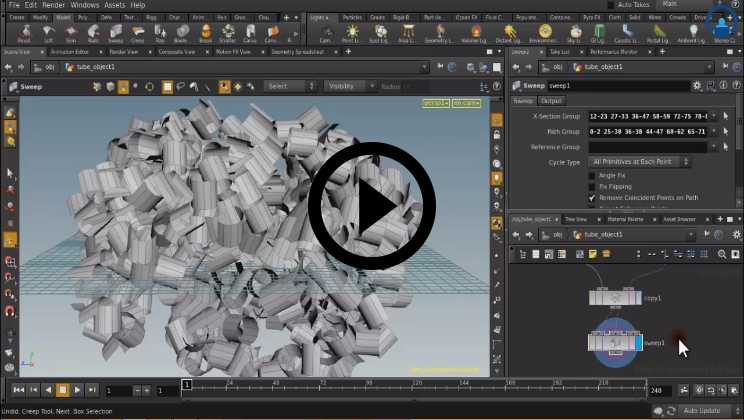Select the sweep1 node in network

tap(615, 342)
